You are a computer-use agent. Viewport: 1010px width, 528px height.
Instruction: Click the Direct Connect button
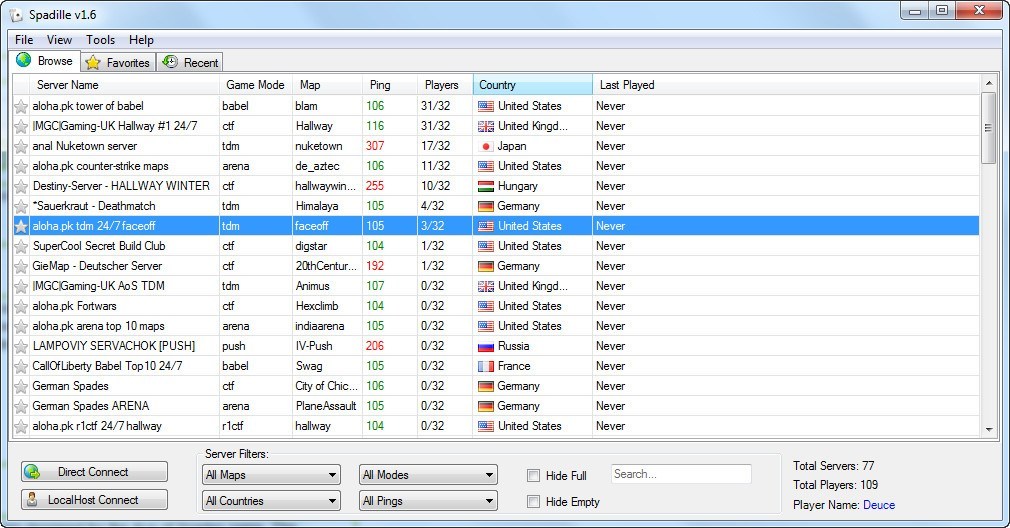tap(94, 471)
